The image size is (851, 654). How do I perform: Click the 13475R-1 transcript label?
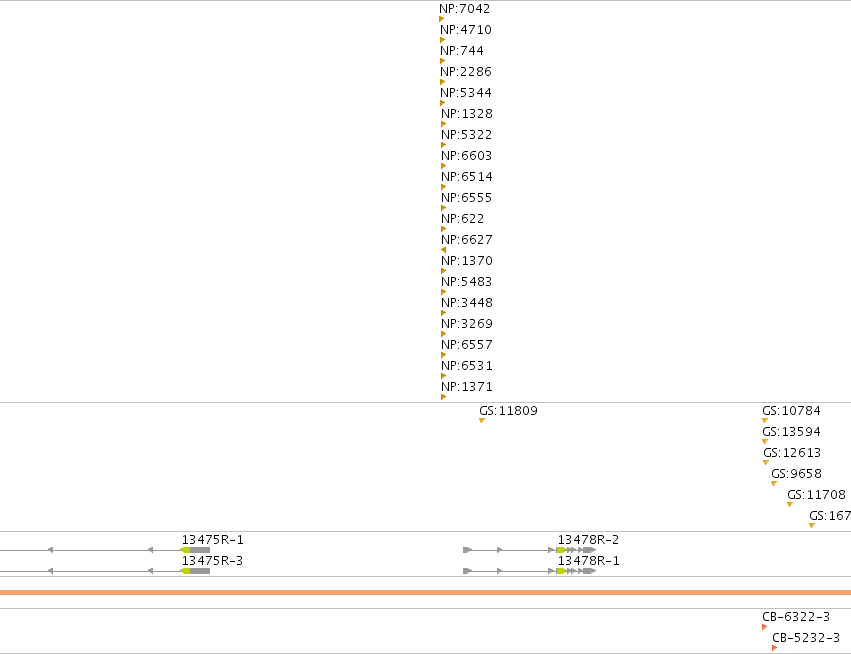point(213,540)
